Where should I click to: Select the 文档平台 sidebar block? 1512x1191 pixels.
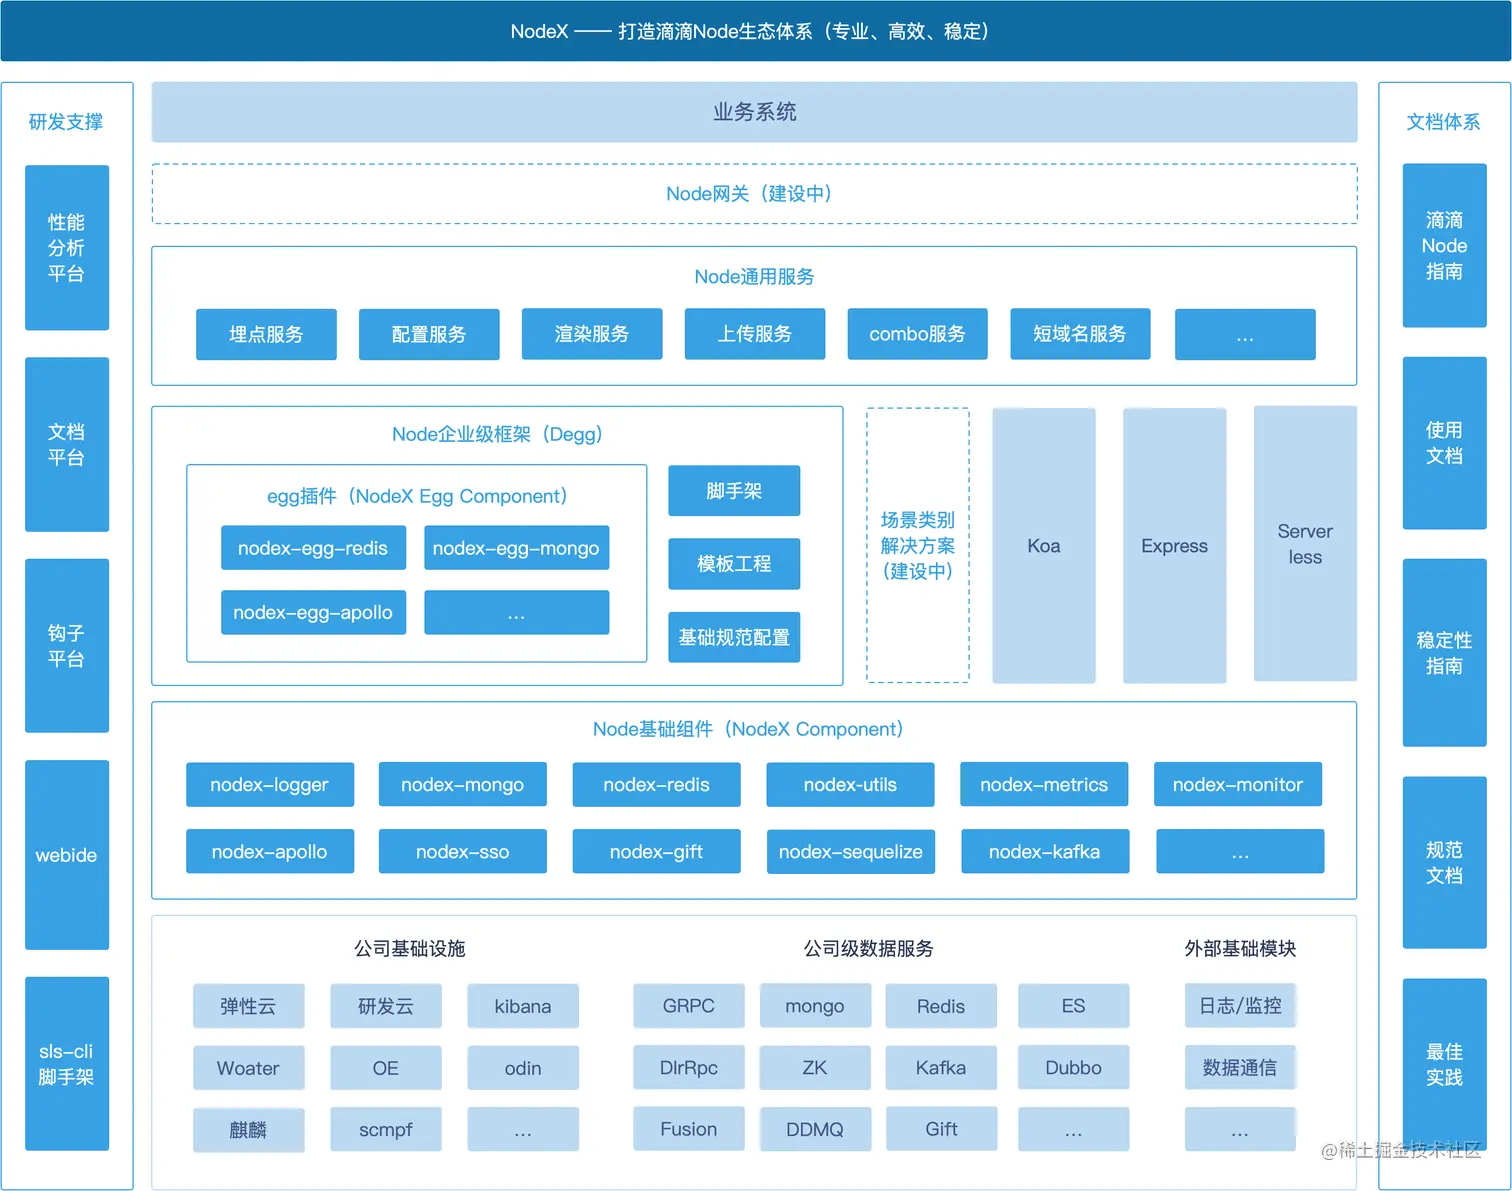click(x=67, y=445)
